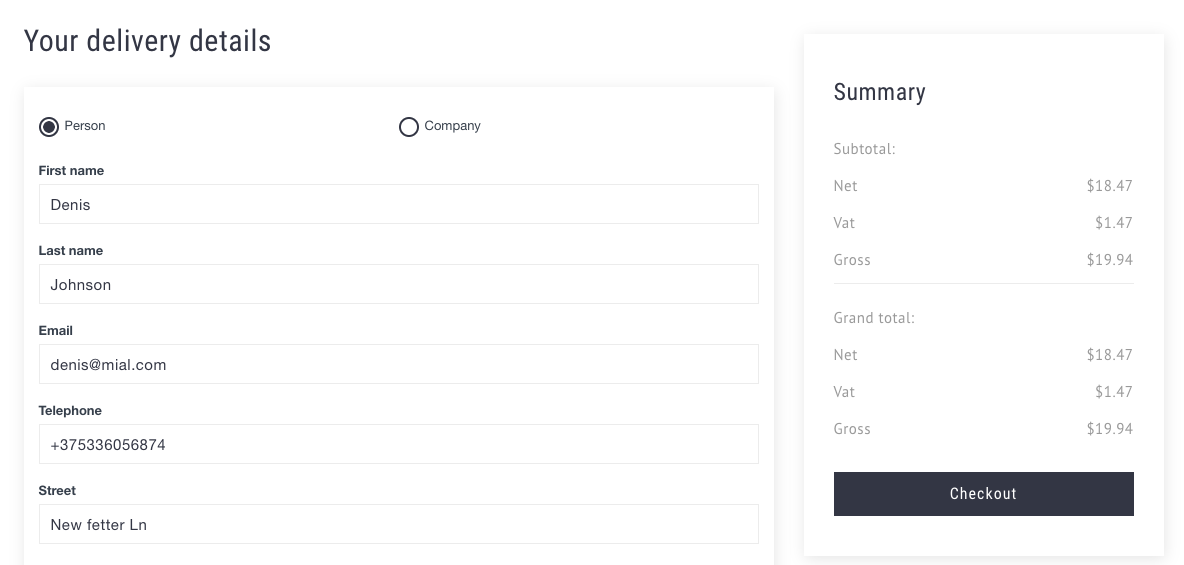Click the First name field containing Denis
This screenshot has width=1184, height=565.
[399, 204]
